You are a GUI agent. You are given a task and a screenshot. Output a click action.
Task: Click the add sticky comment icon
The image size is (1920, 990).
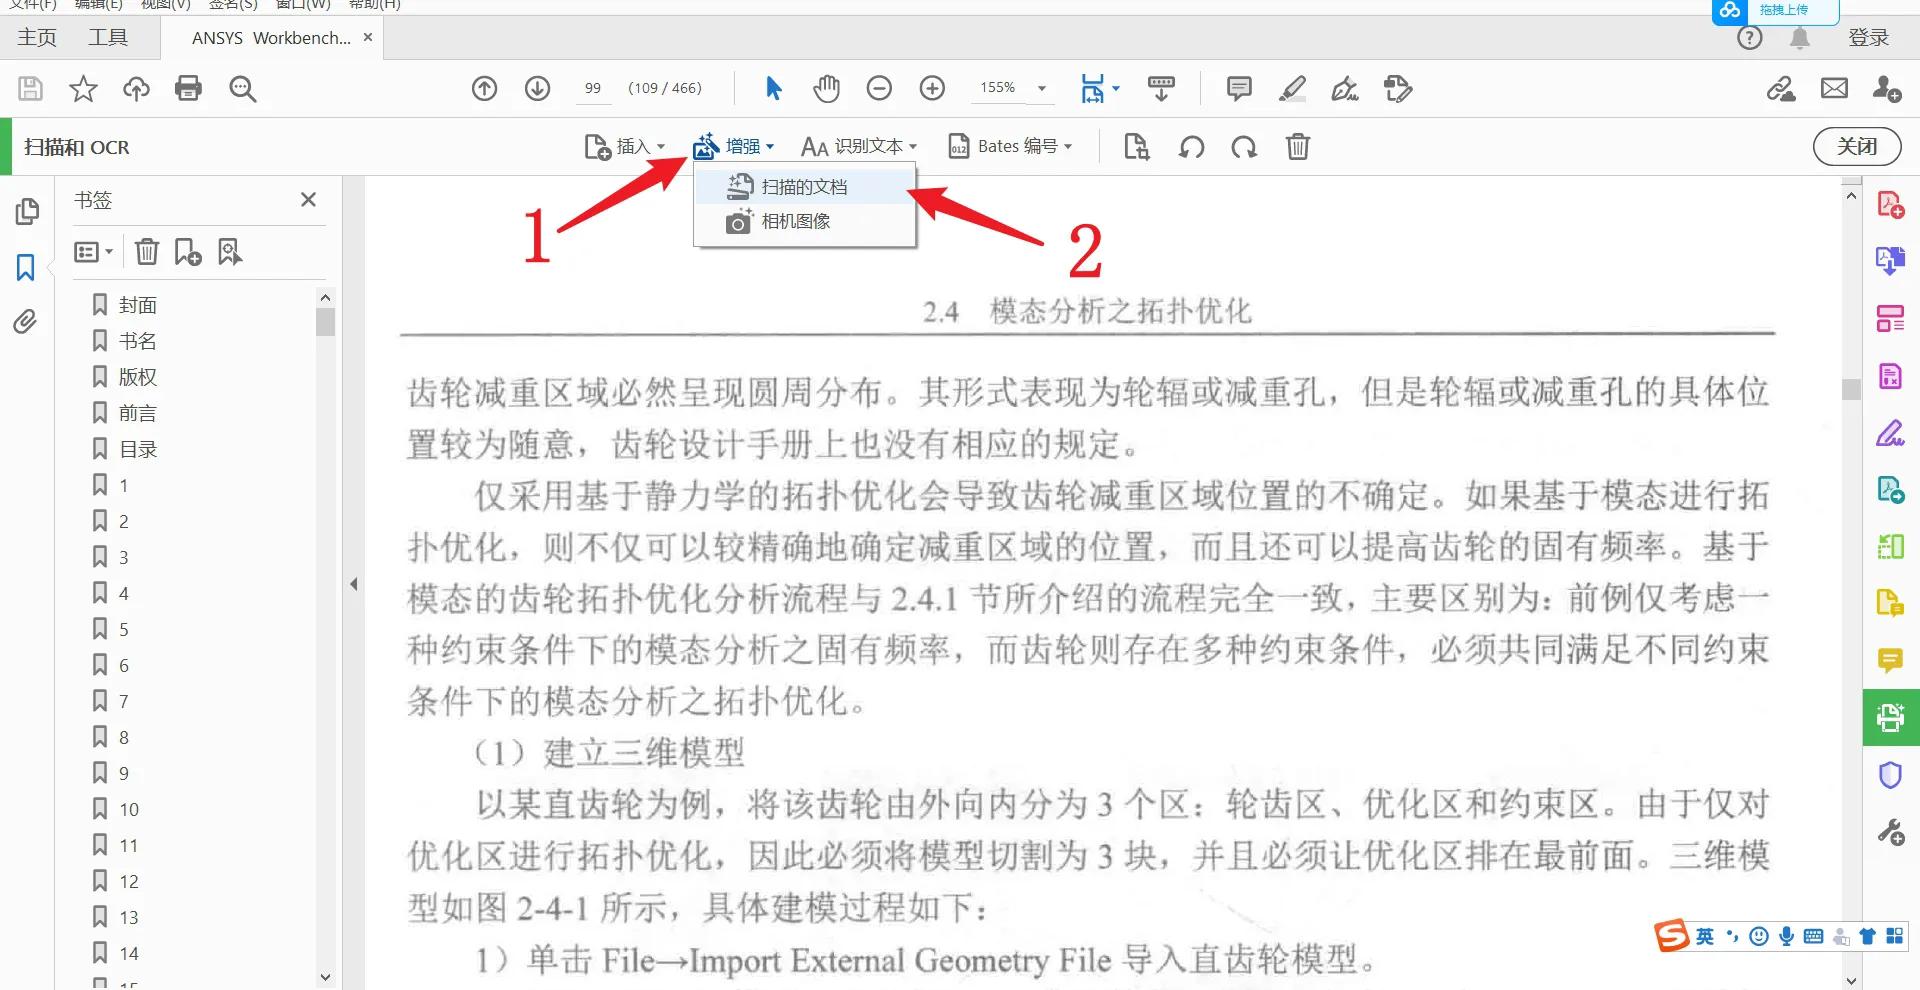pyautogui.click(x=1238, y=88)
